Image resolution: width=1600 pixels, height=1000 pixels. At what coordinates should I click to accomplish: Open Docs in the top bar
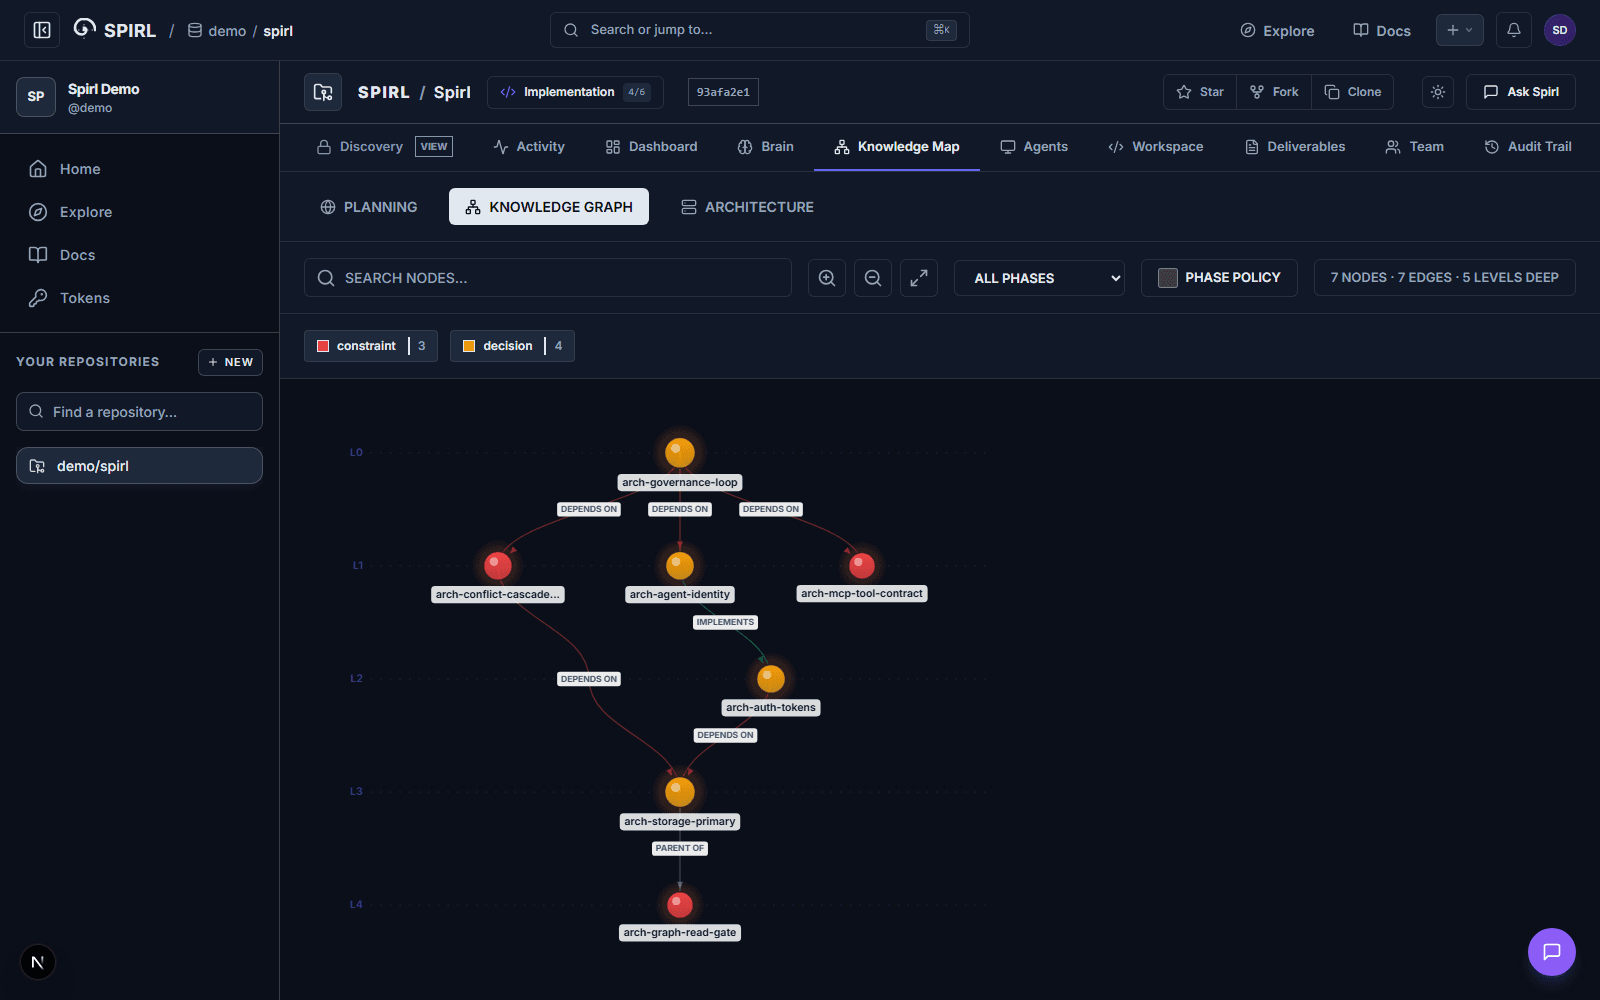[x=1382, y=31]
